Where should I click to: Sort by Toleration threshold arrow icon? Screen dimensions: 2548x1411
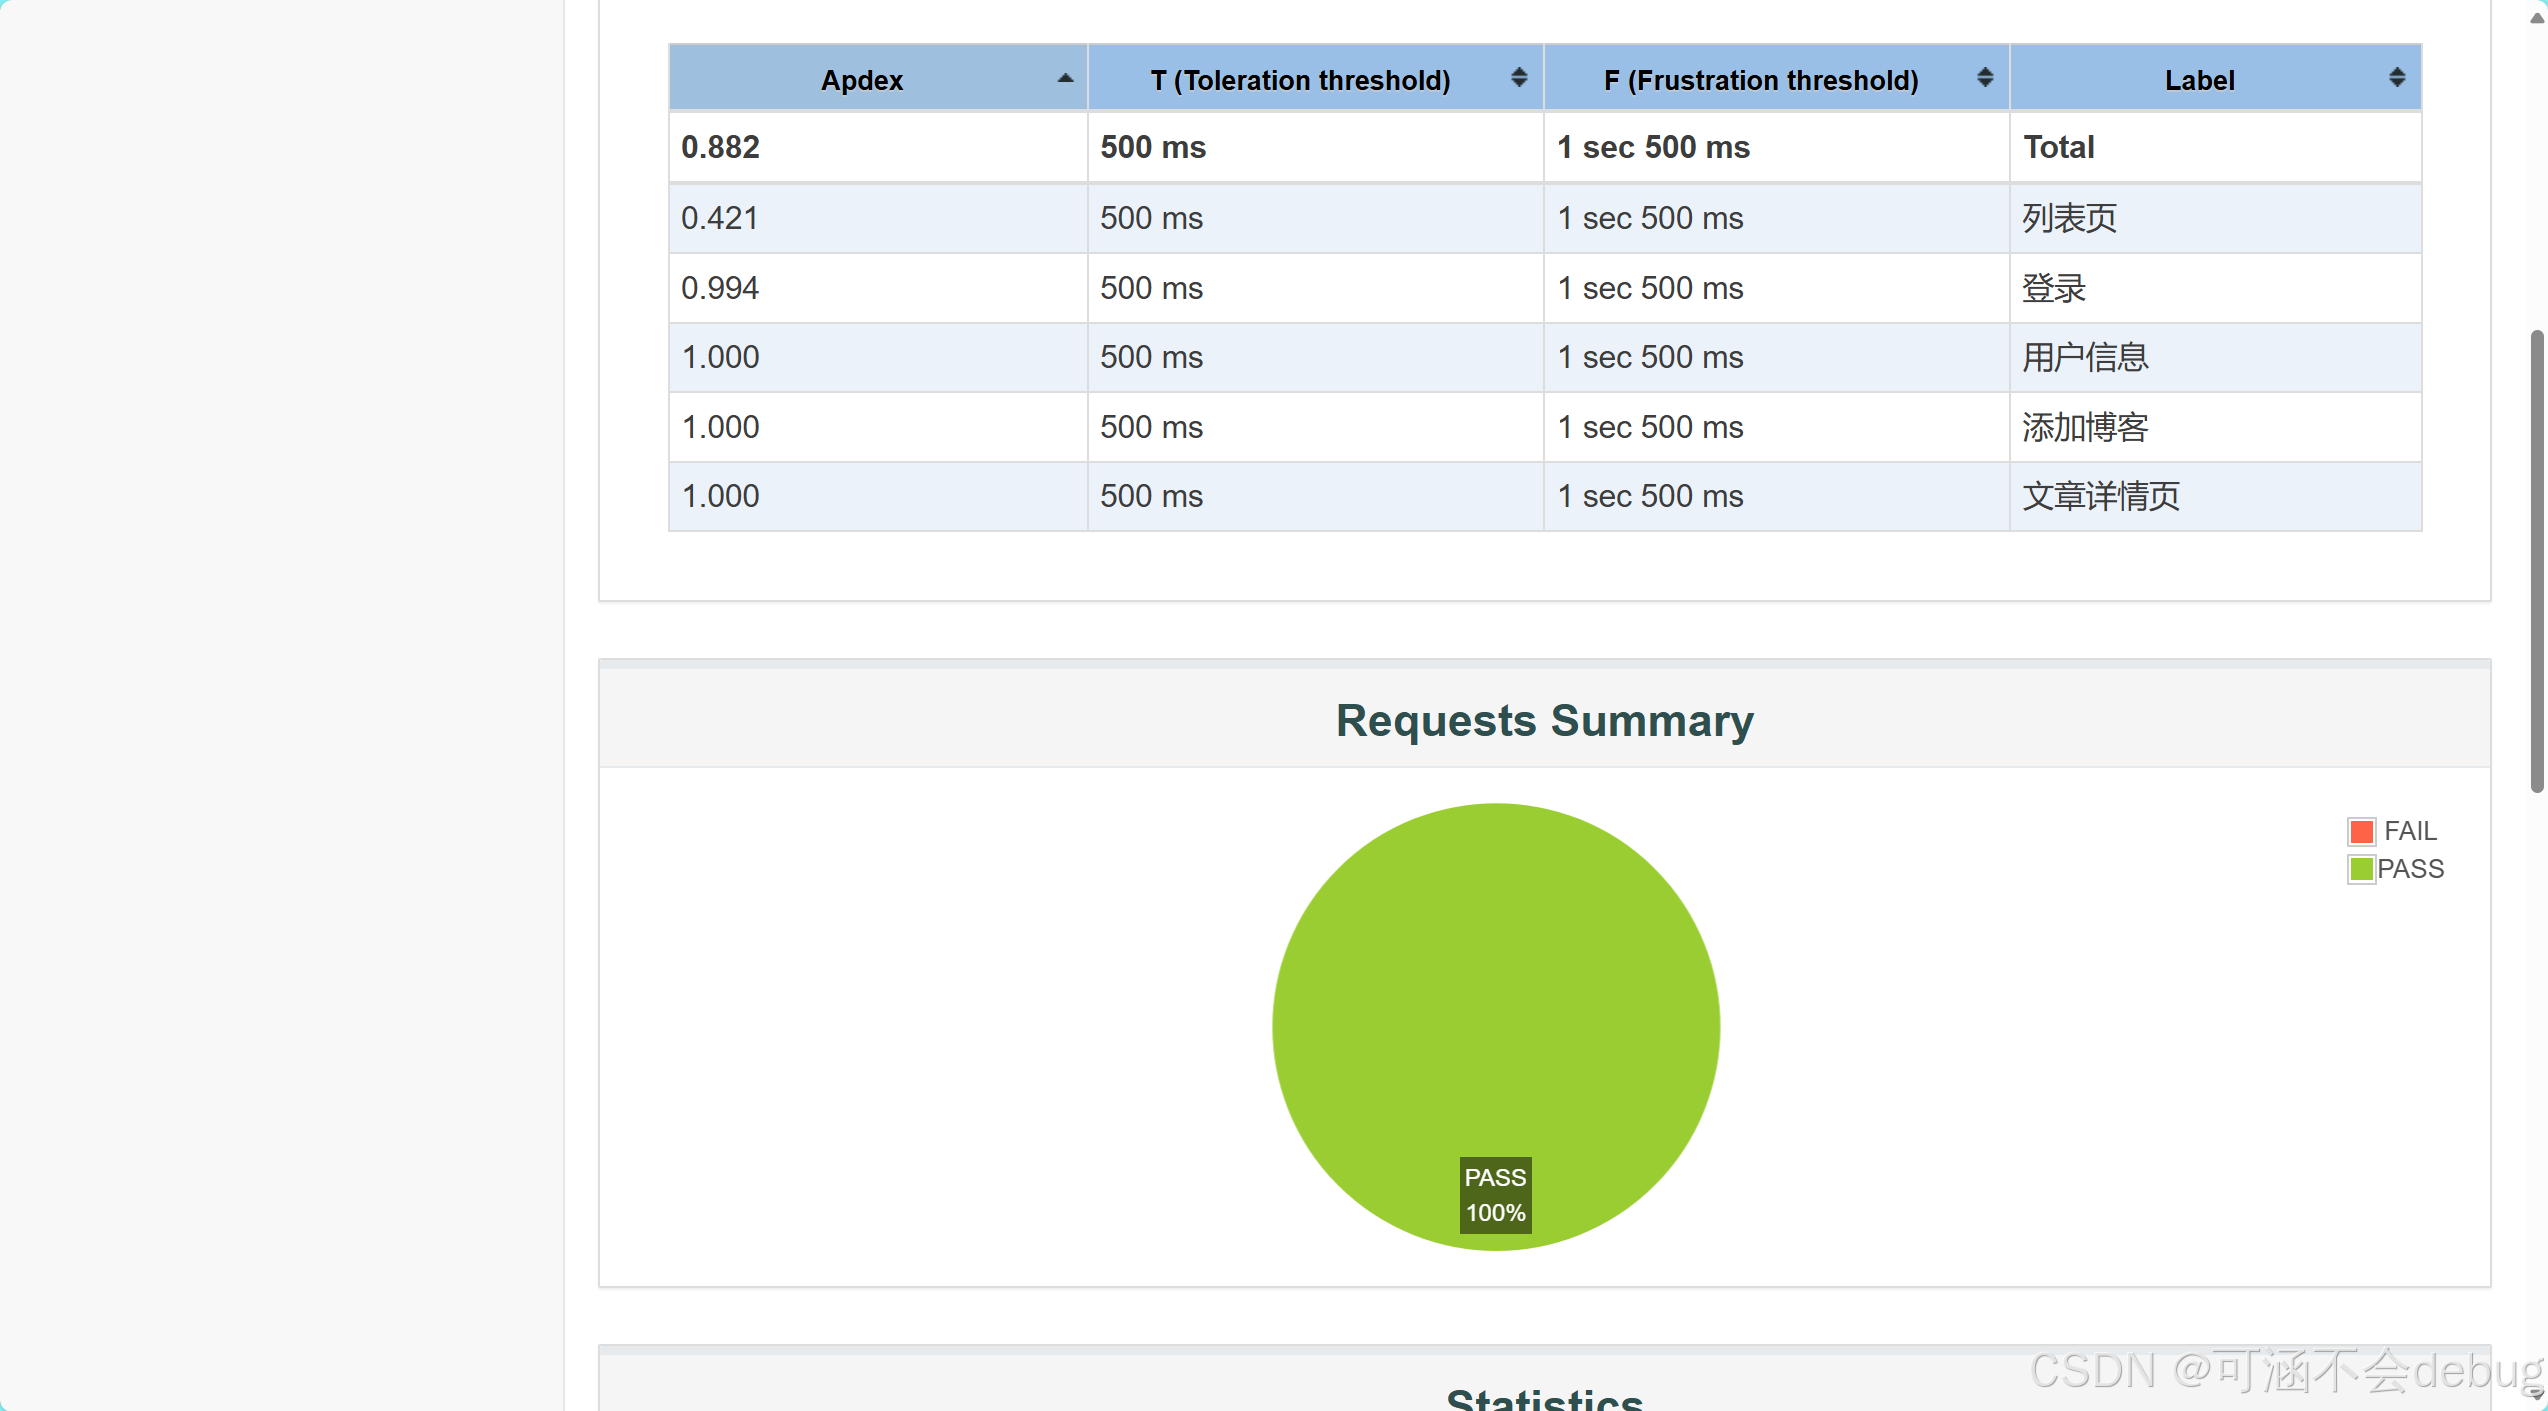click(1518, 78)
